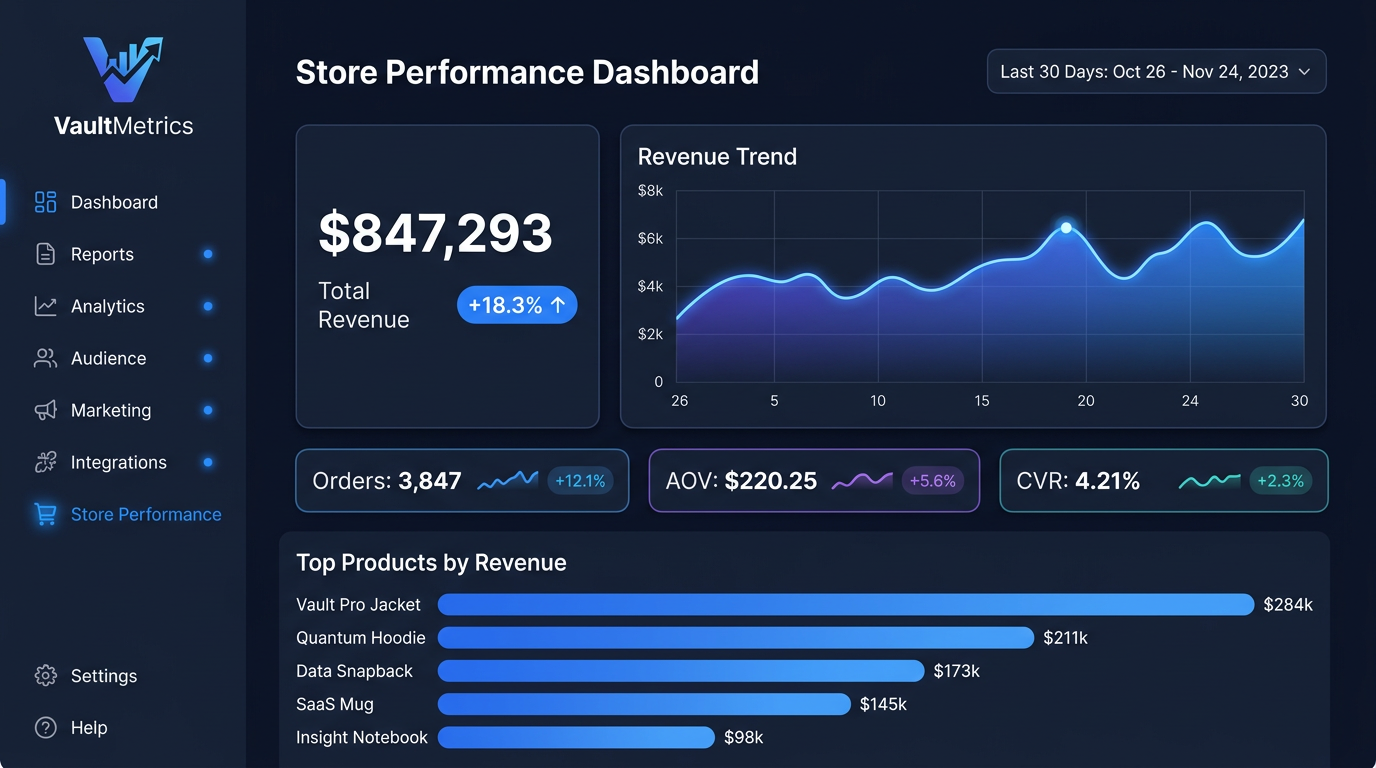Click the Vault Pro Jacket revenue bar
1376x768 pixels.
tap(845, 604)
